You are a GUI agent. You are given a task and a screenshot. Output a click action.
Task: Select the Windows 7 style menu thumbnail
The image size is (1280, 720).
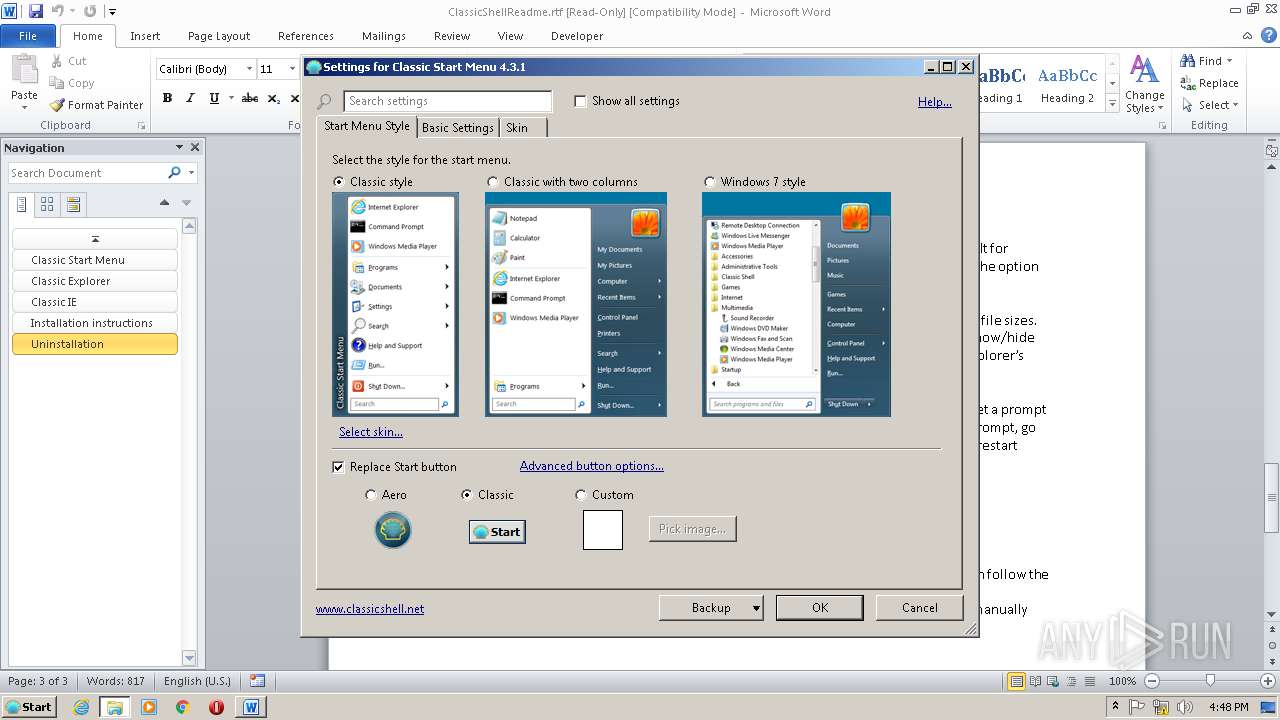796,304
